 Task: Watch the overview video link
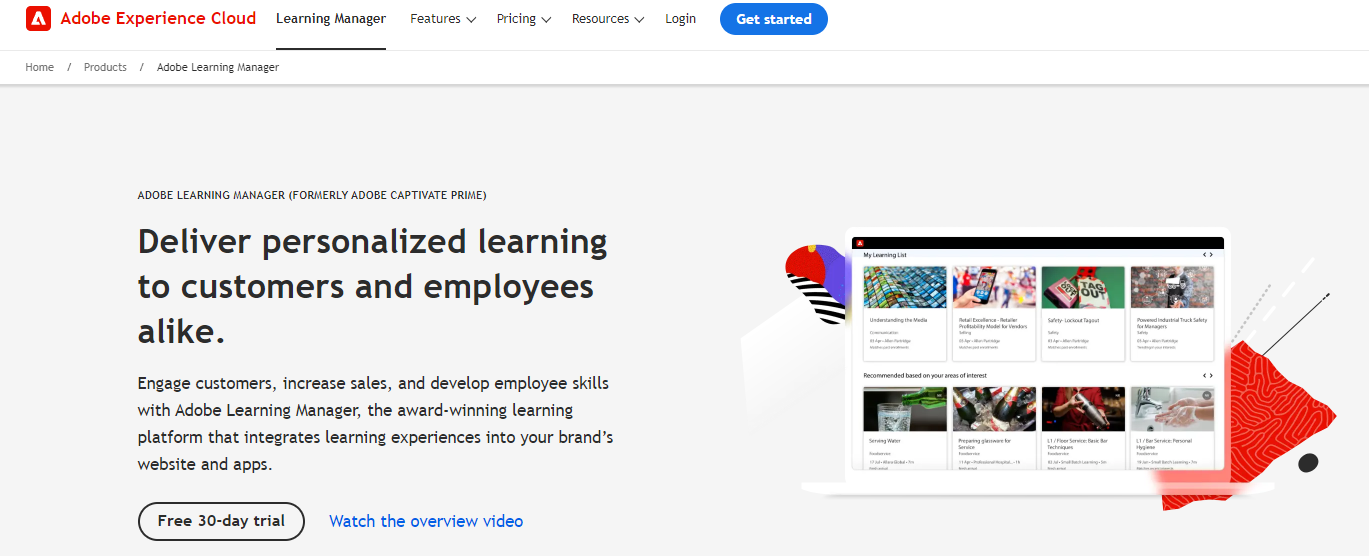click(x=426, y=521)
